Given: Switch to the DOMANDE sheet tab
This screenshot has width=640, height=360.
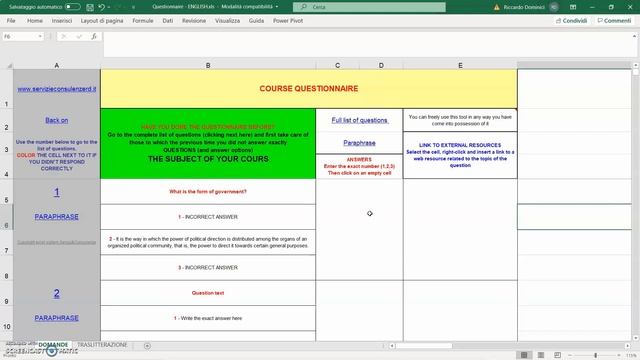Looking at the screenshot, I should (x=53, y=345).
